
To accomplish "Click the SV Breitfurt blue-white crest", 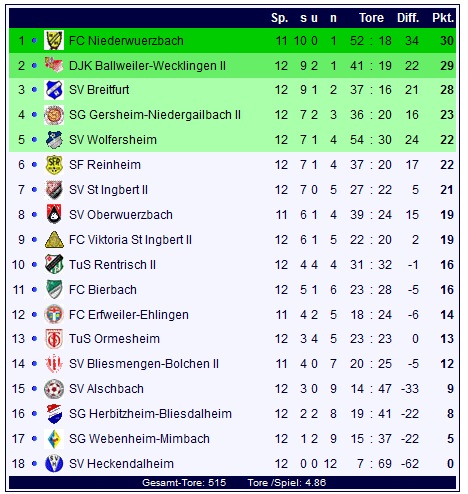I will (x=54, y=90).
